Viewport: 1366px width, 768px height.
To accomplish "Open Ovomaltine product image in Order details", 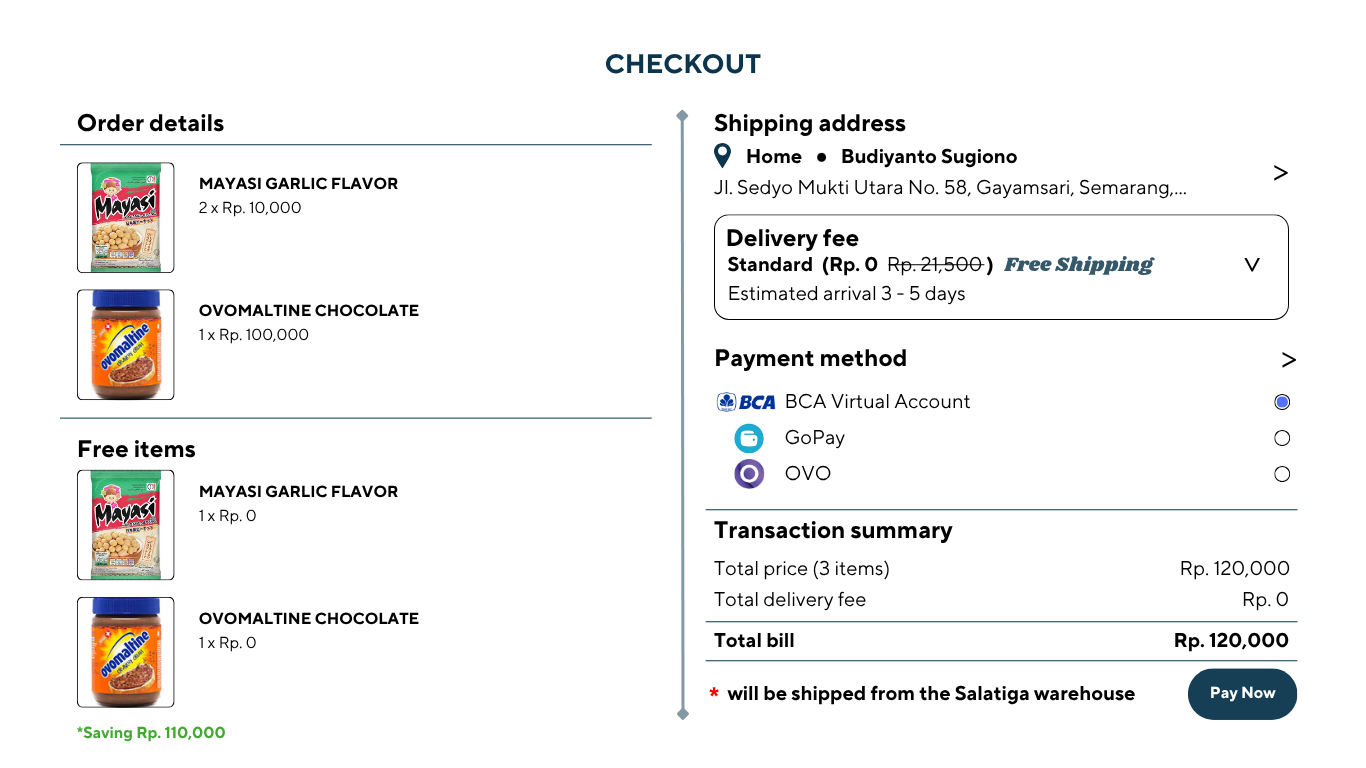I will tap(126, 345).
